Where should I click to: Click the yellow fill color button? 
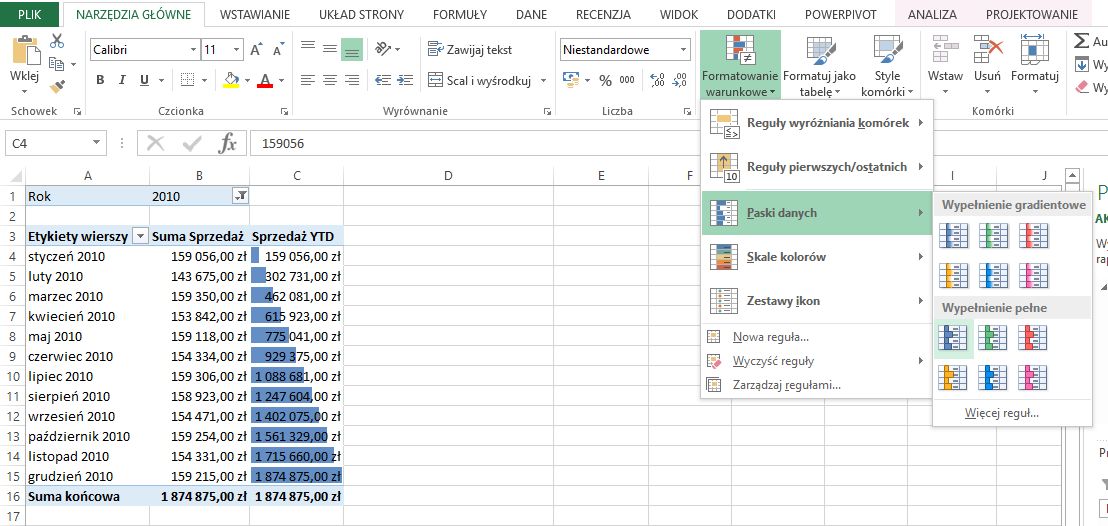[x=231, y=81]
